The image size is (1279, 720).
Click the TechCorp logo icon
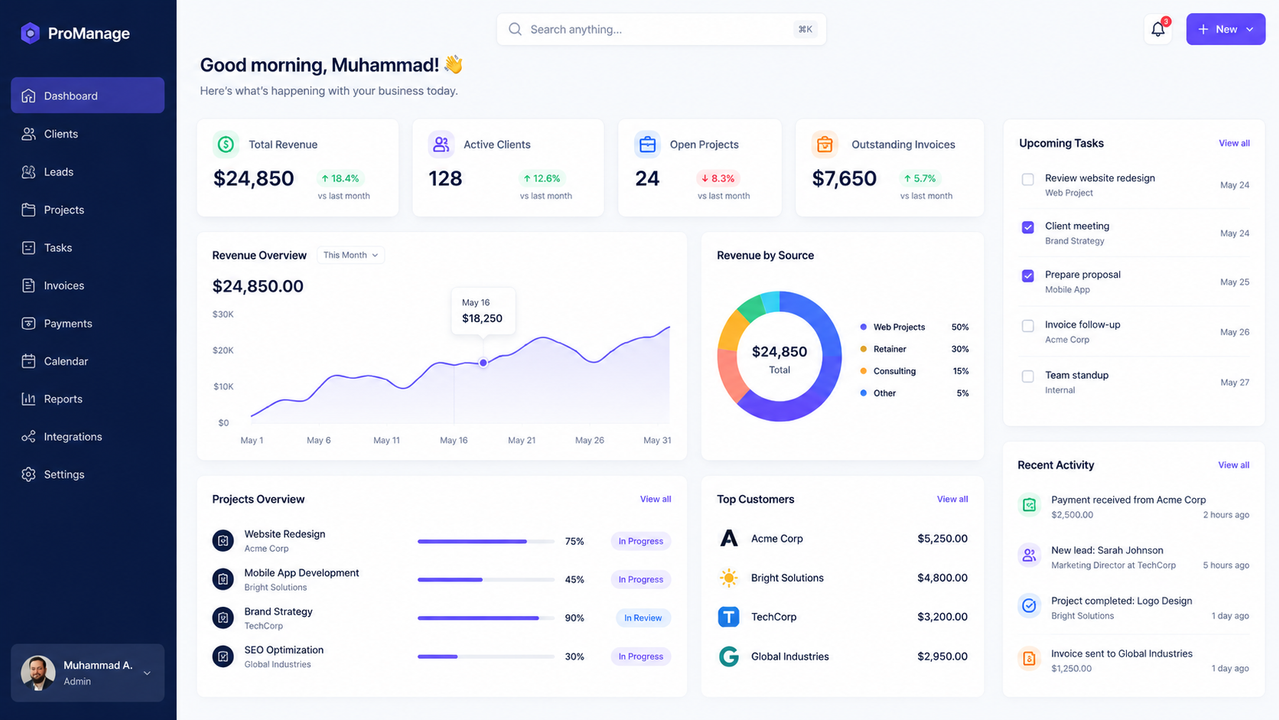pyautogui.click(x=729, y=617)
